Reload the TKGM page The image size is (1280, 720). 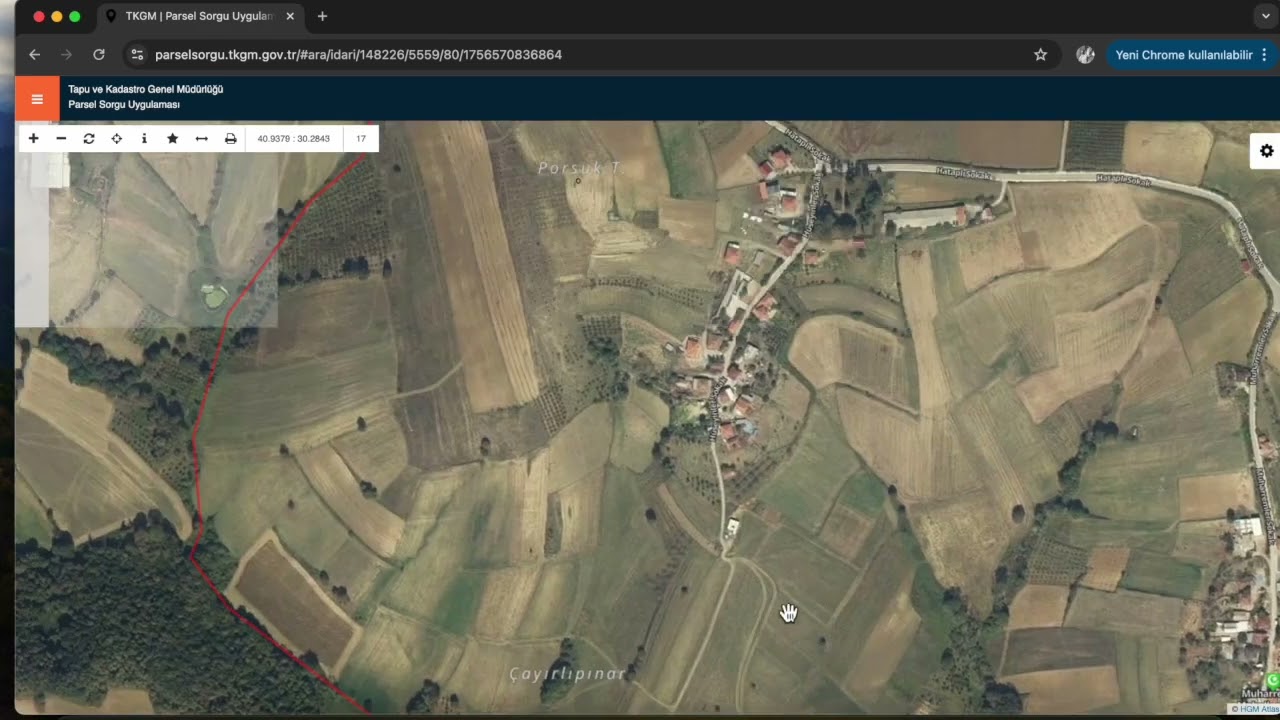click(99, 55)
